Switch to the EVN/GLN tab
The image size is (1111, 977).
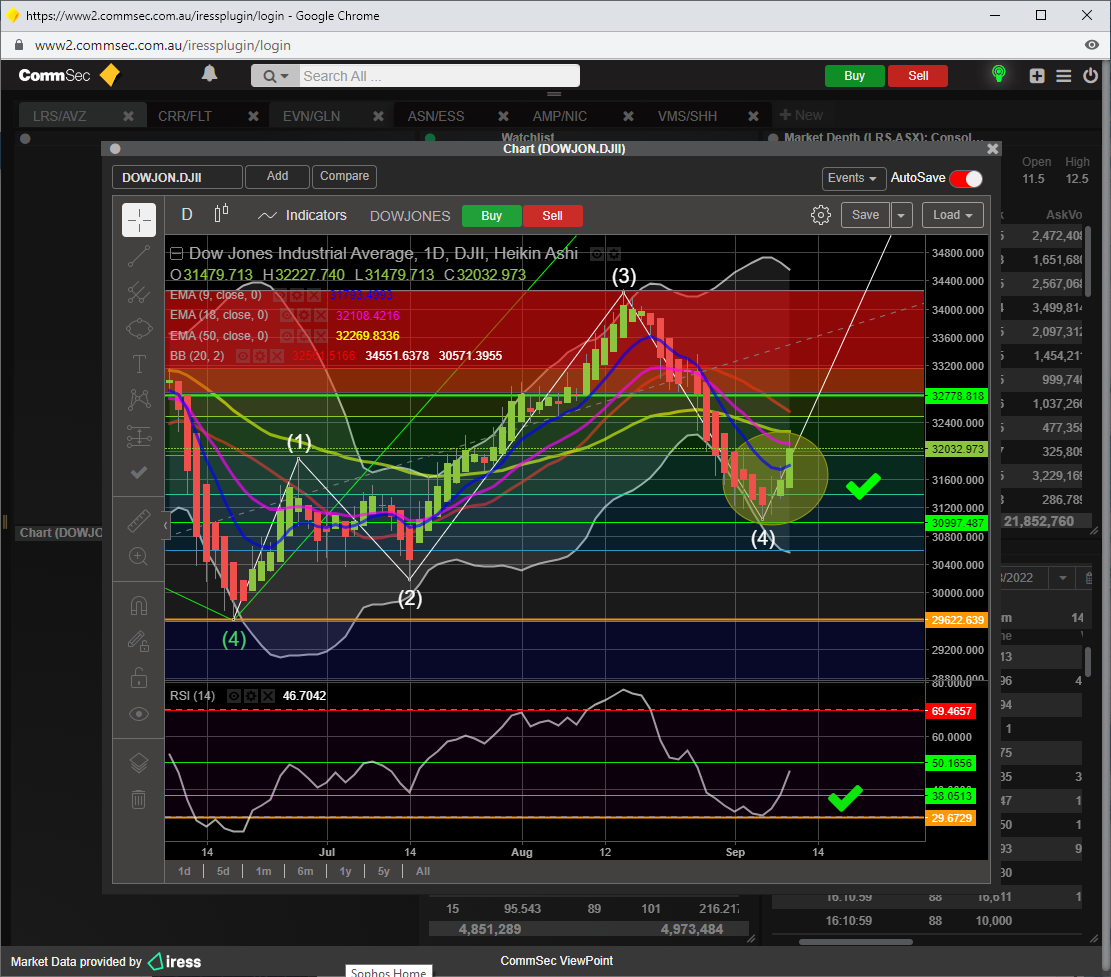point(311,116)
